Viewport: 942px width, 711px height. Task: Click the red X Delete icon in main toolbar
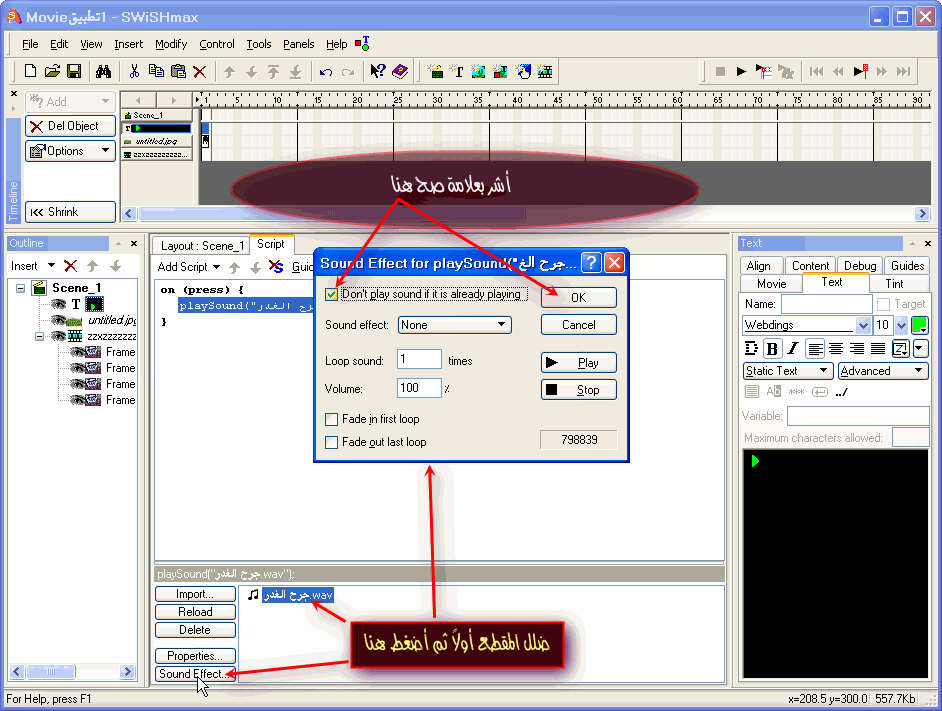[200, 72]
